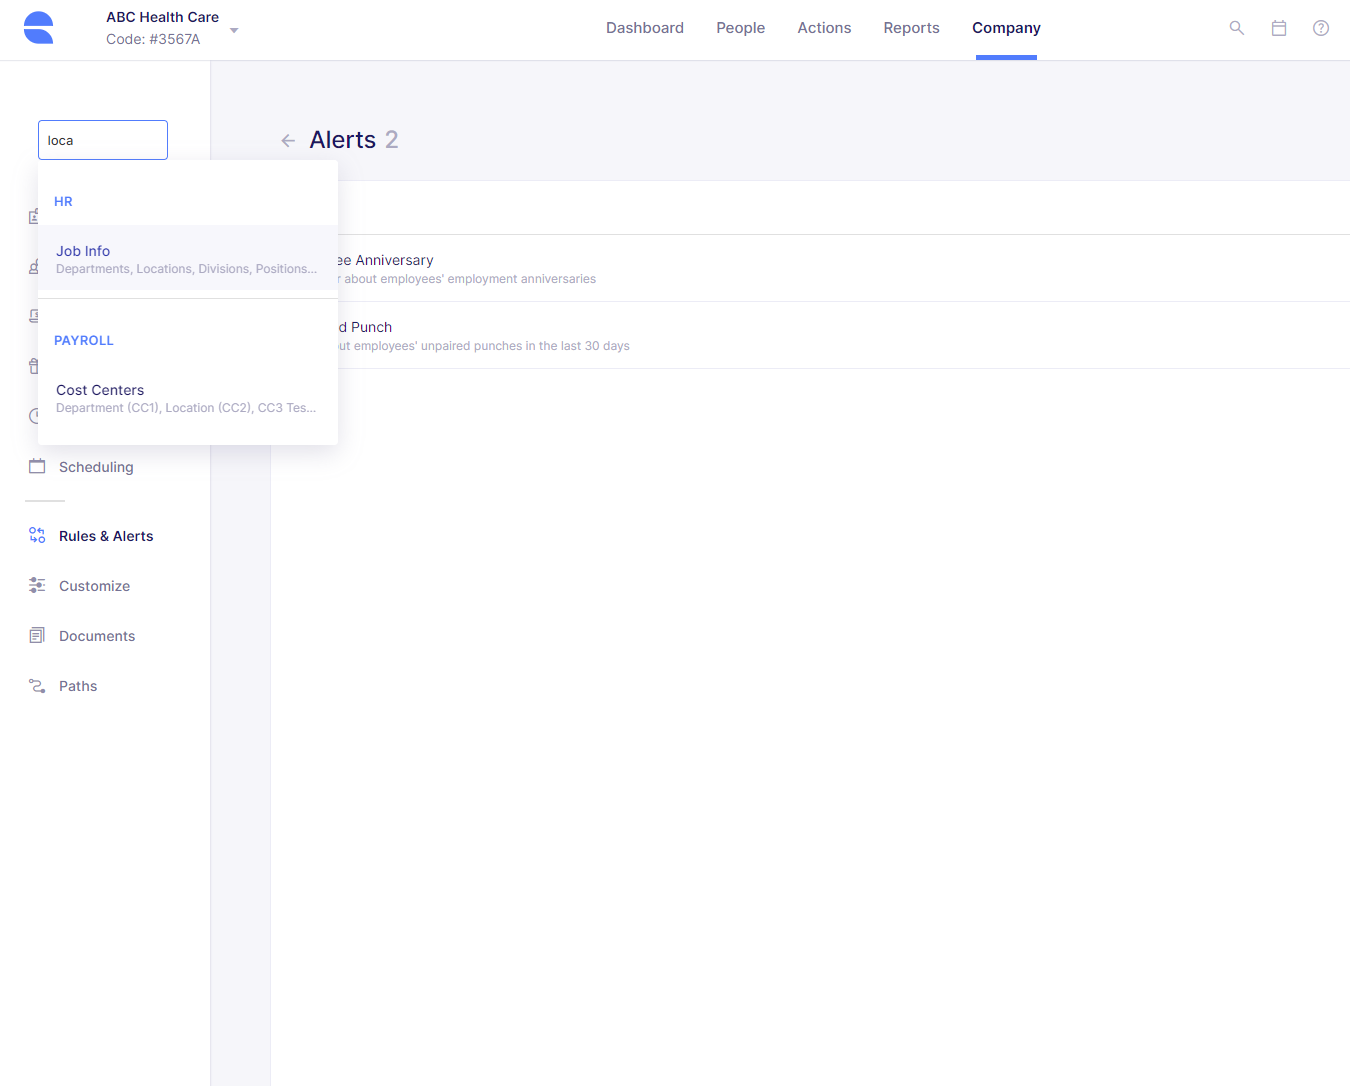Viewport: 1350px width, 1086px height.
Task: Open the Paths sidebar item
Action: point(78,686)
